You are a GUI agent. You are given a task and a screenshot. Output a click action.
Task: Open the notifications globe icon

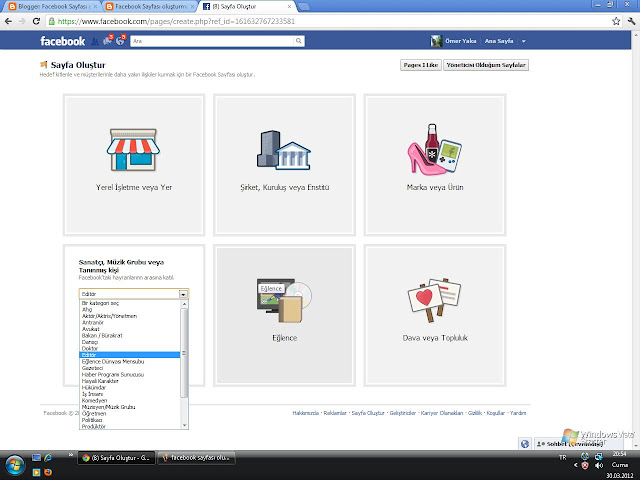point(121,40)
